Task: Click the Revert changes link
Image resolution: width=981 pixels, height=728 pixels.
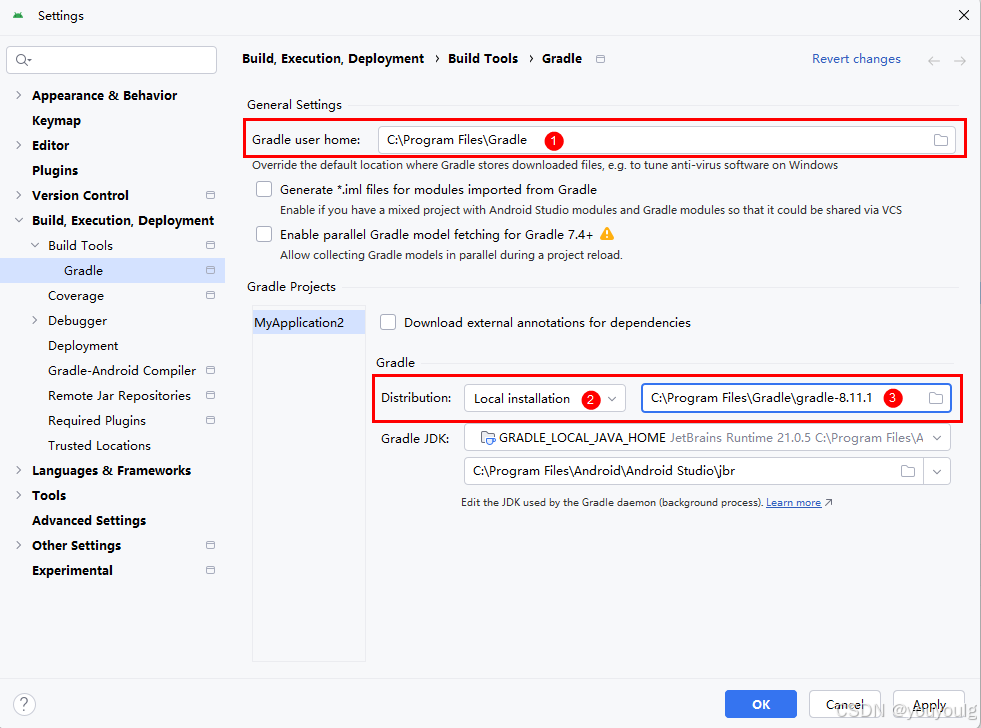Action: pos(856,59)
